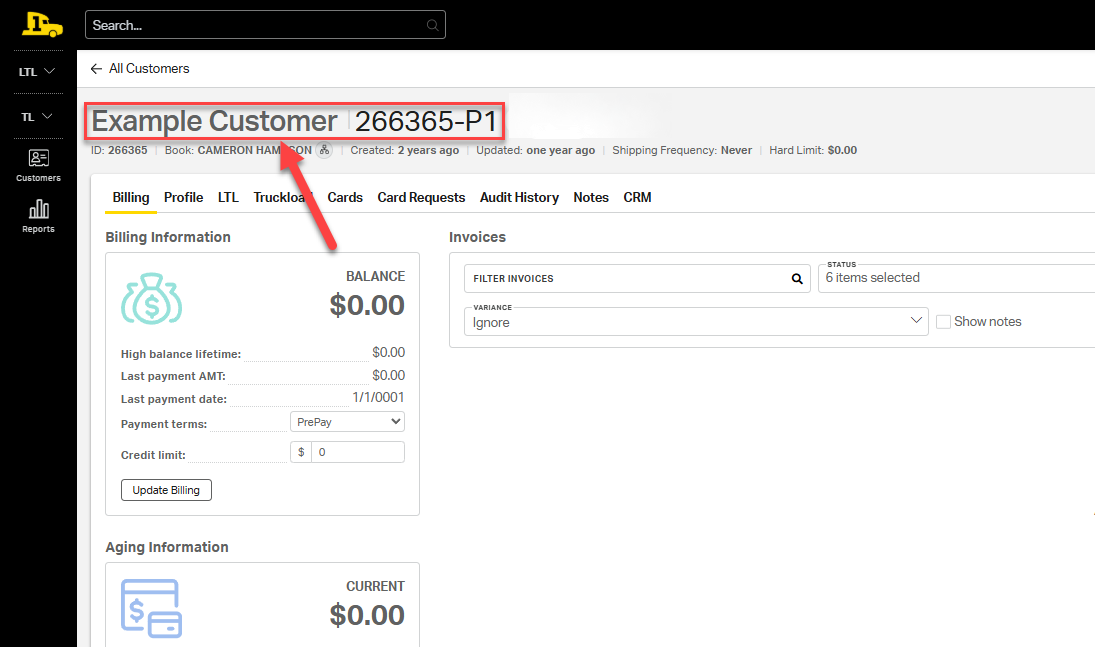The width and height of the screenshot is (1095, 647).
Task: Open the Variance dropdown showing Ignore
Action: pyautogui.click(x=696, y=321)
